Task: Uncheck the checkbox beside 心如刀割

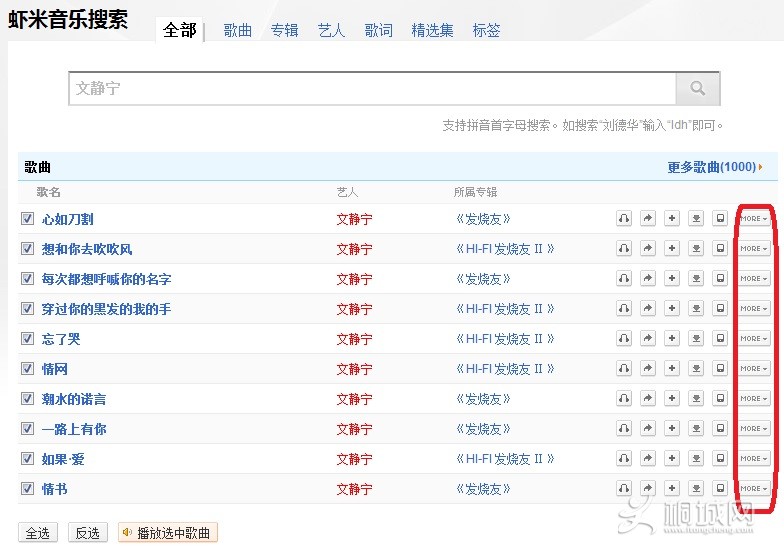Action: pyautogui.click(x=27, y=219)
